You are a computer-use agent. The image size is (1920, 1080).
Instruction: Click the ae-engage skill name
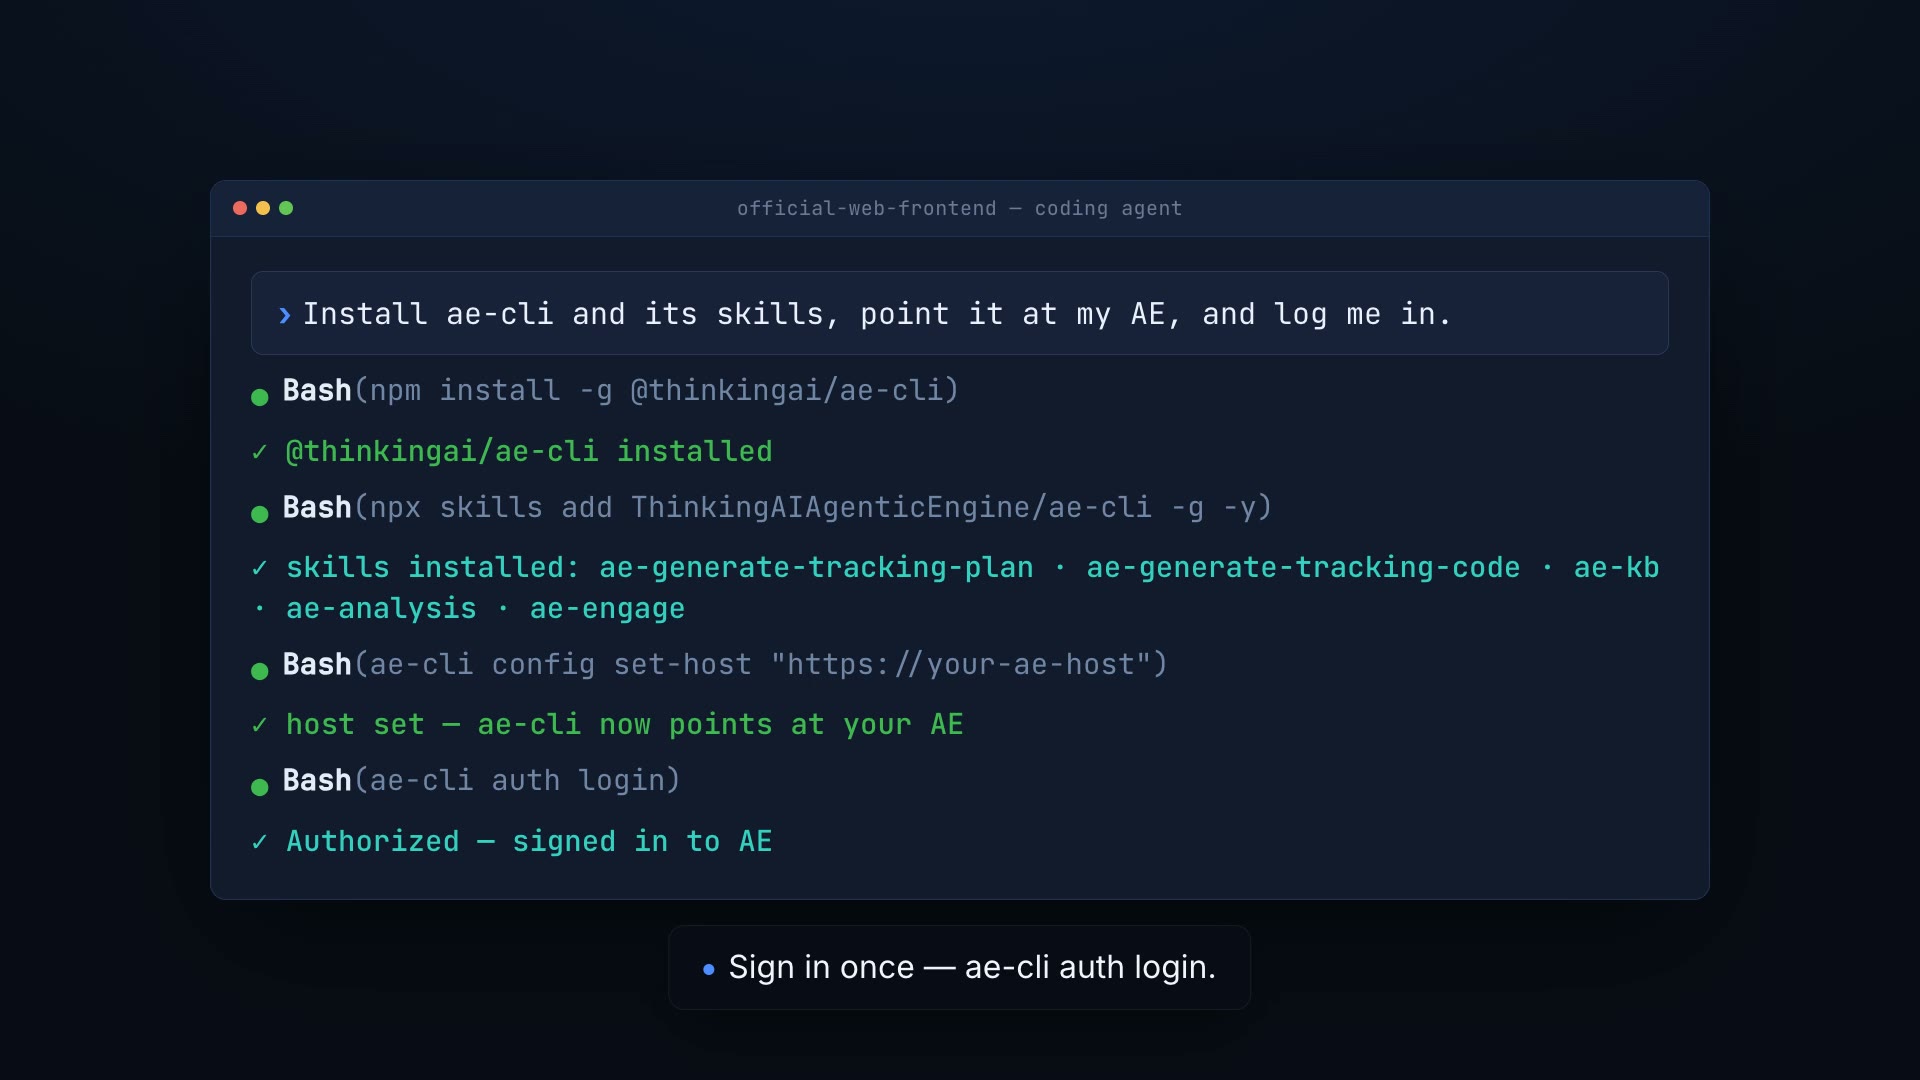click(607, 608)
